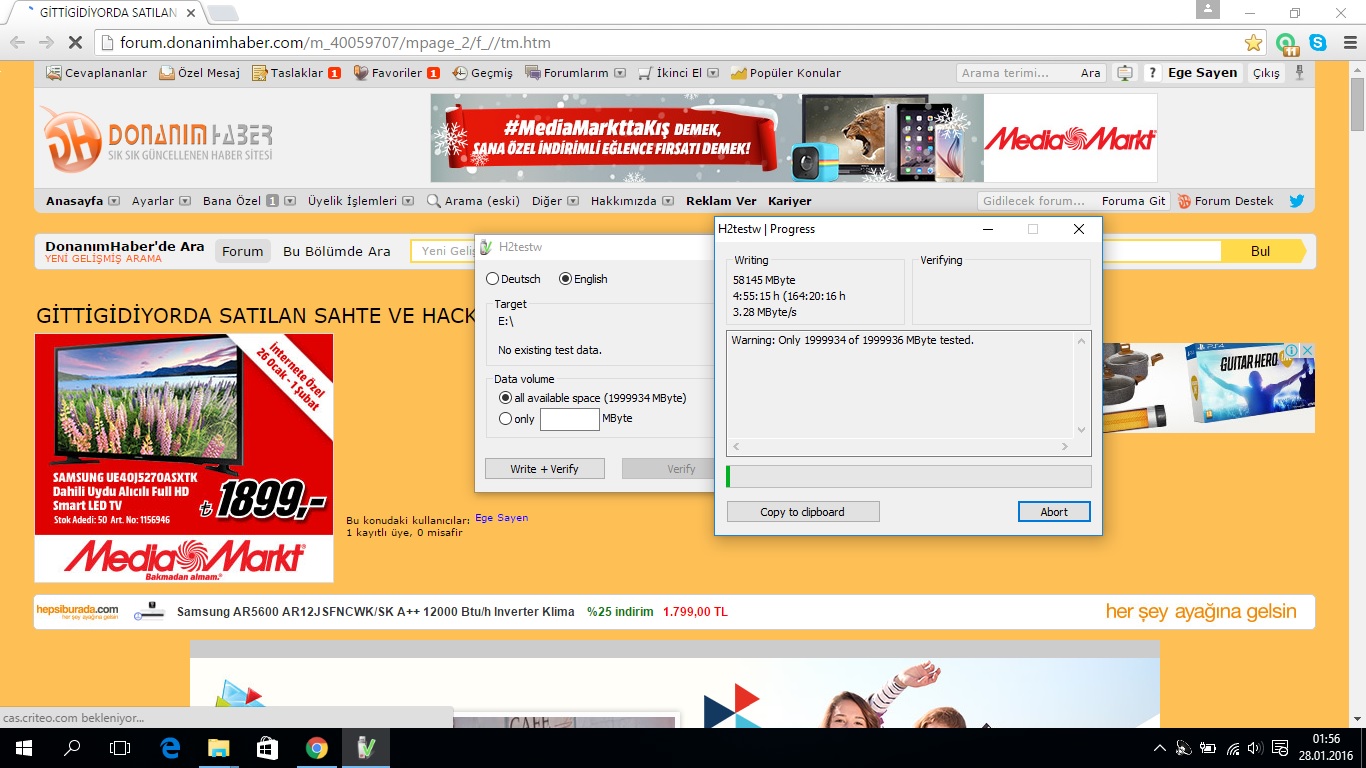1366x768 pixels.
Task: Close the AdChoices icon on Guitar Hero ad
Action: tap(1306, 351)
